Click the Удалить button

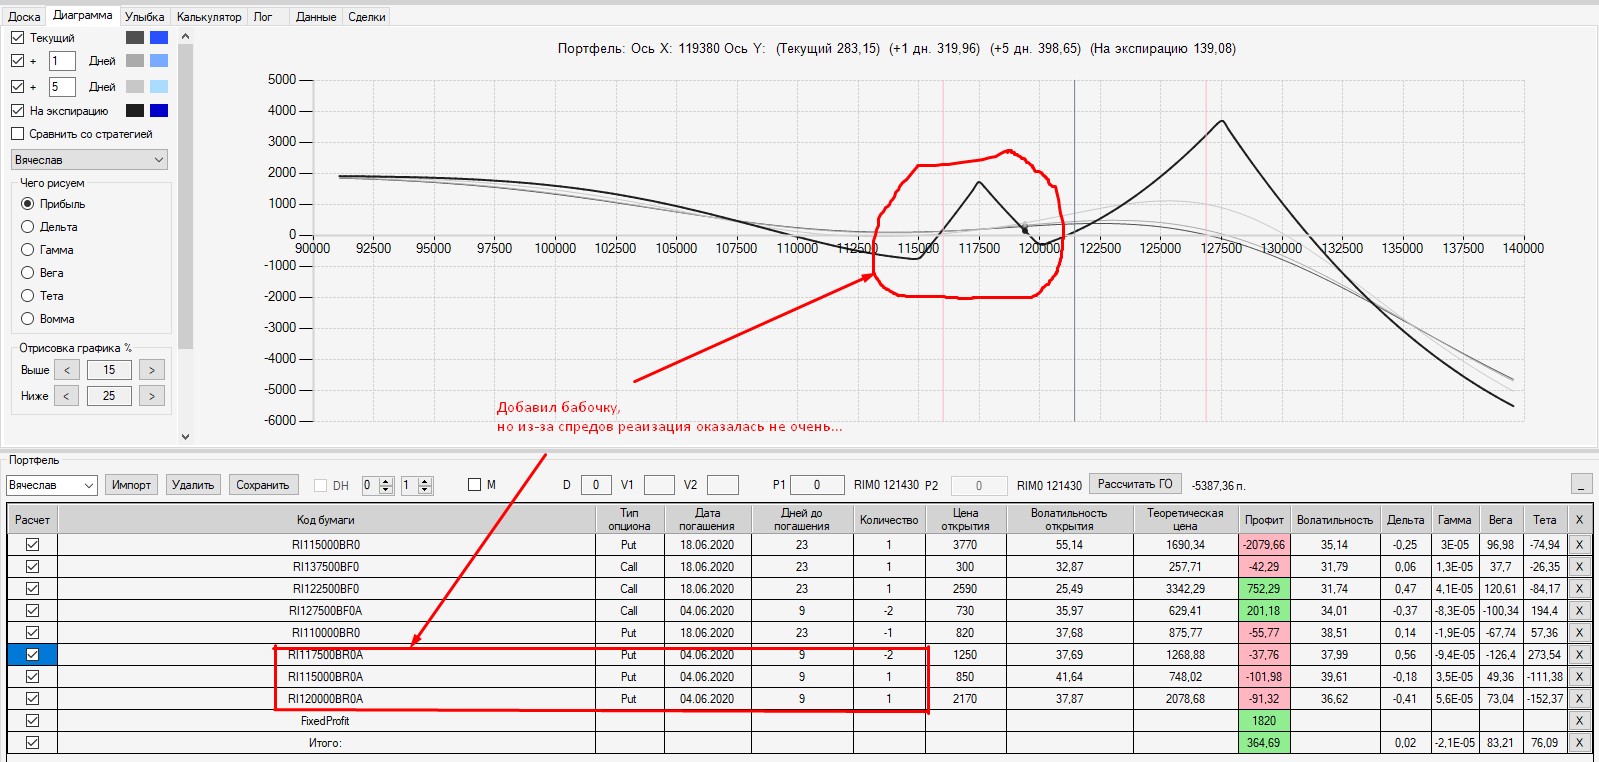pos(193,485)
